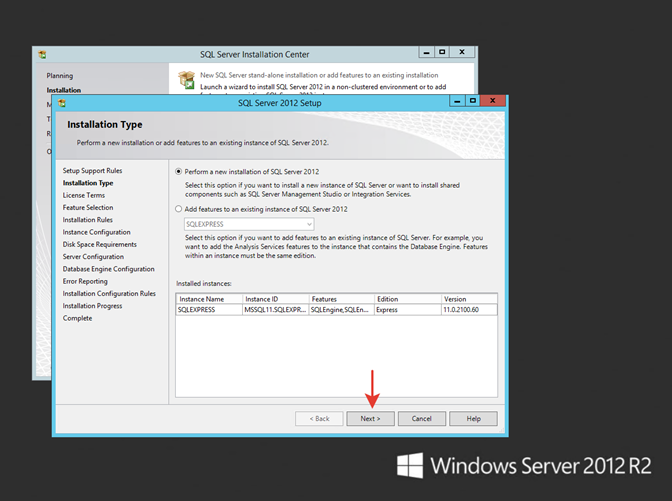
Task: Click Edition column header
Action: click(x=408, y=299)
